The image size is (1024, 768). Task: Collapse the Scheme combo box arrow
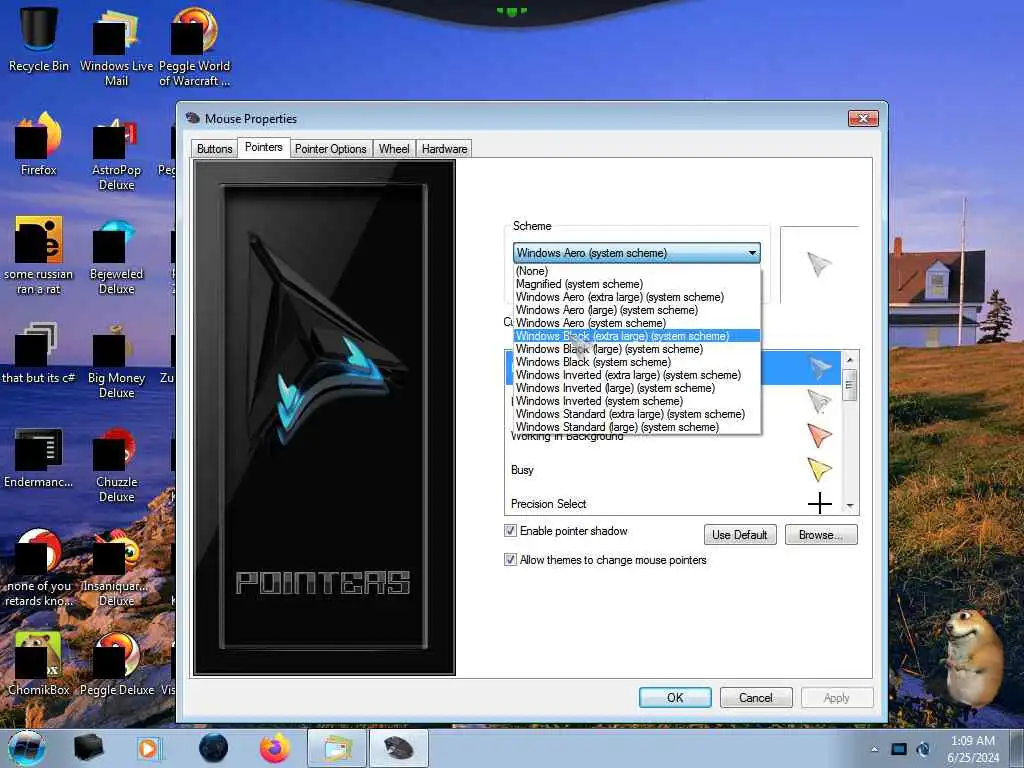[x=752, y=253]
